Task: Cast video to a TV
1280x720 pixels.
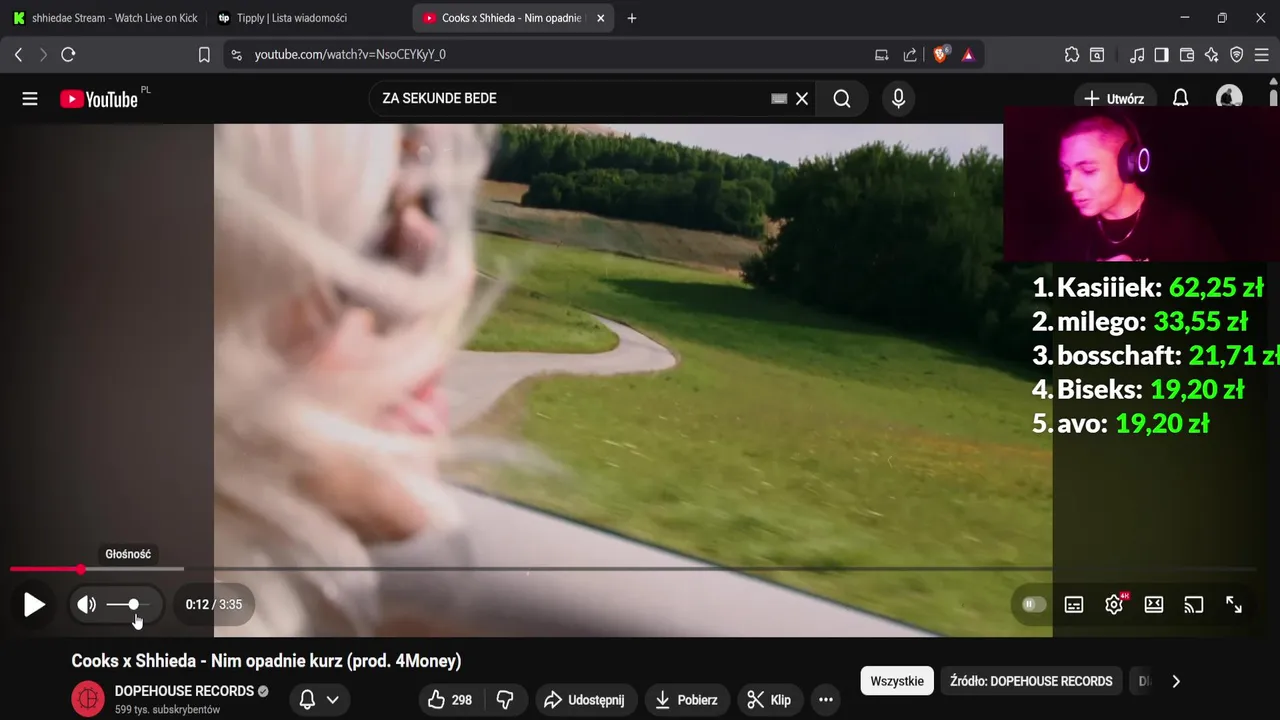Action: tap(1193, 604)
